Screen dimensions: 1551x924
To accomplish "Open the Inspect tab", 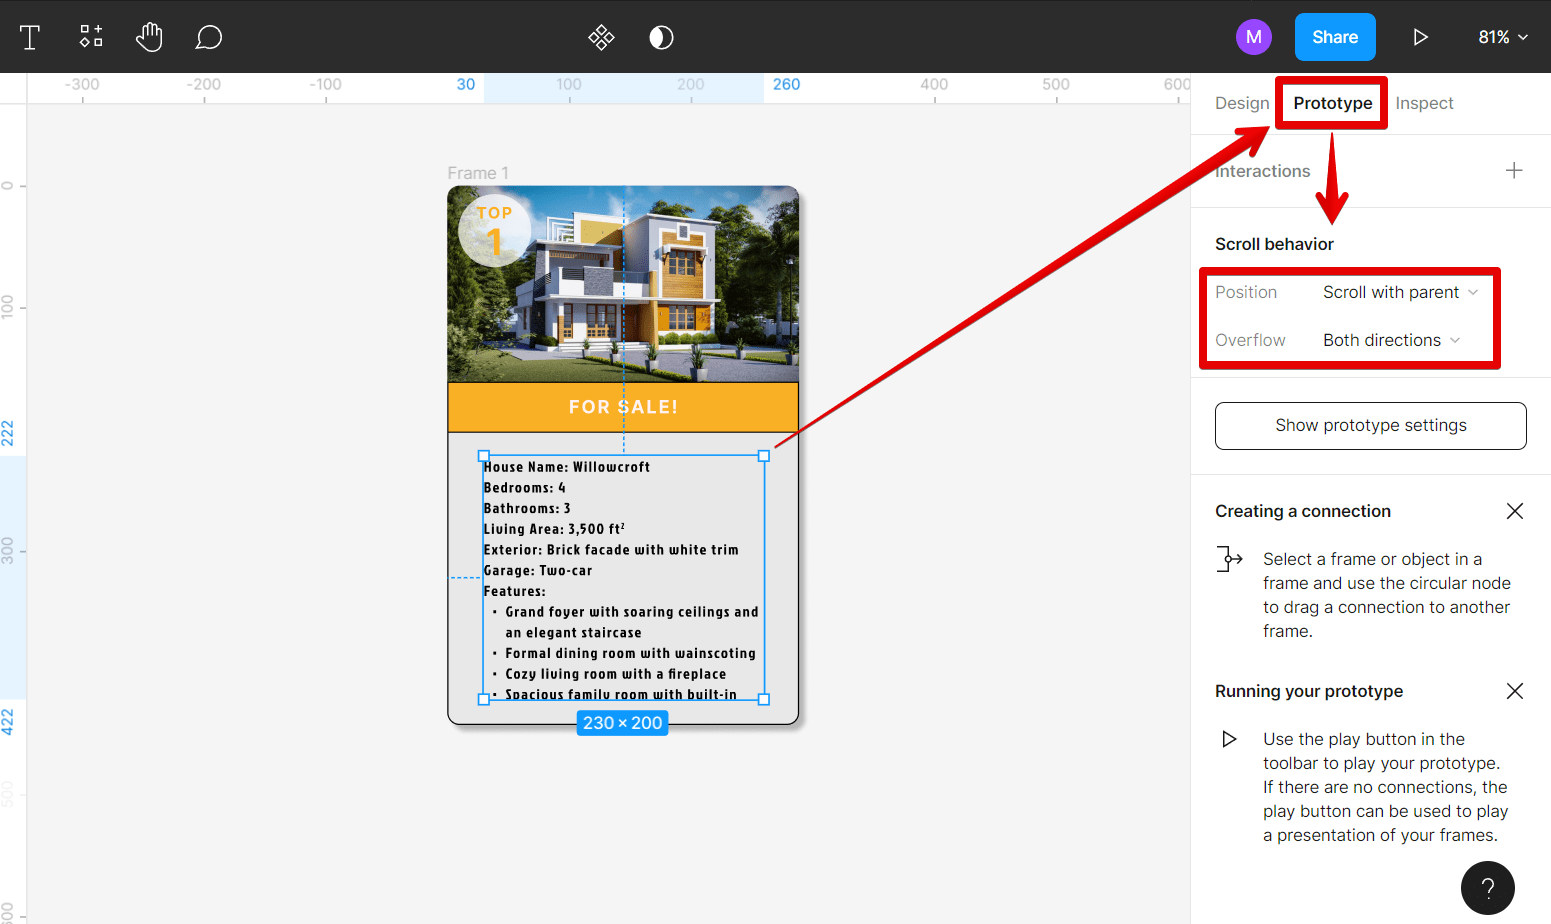I will (x=1424, y=103).
